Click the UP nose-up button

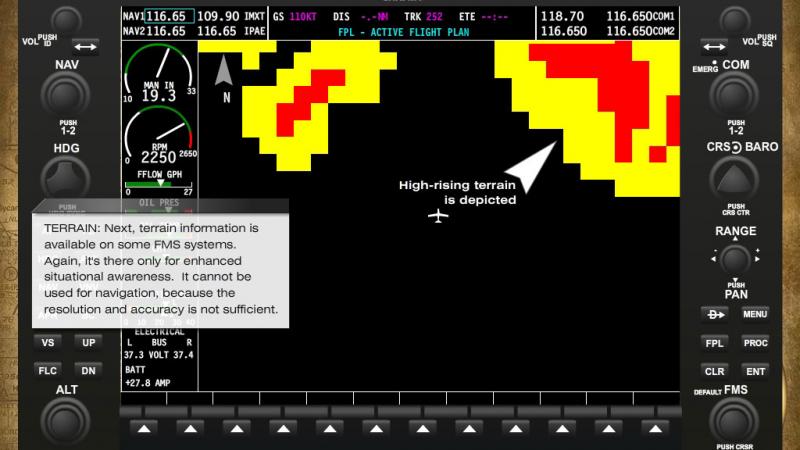(x=88, y=343)
